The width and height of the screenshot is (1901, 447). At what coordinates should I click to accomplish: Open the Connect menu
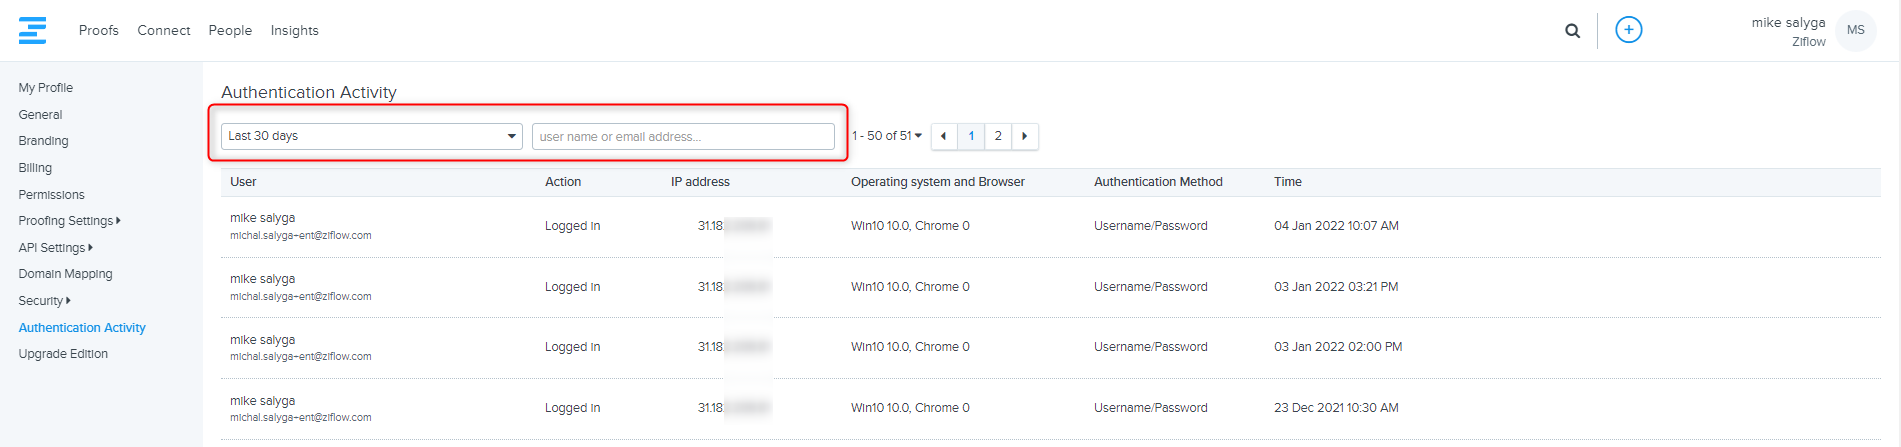point(163,31)
